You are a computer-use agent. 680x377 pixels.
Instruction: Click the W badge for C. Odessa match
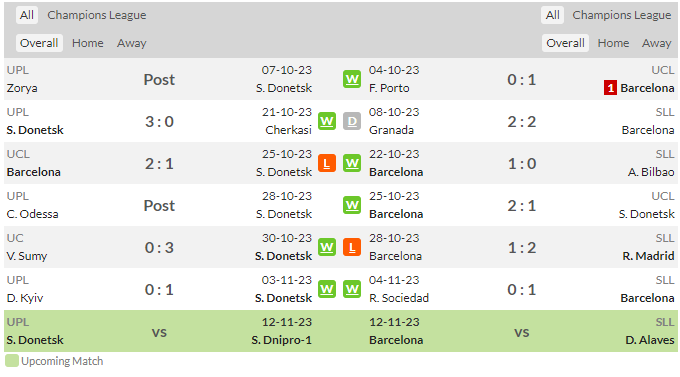(352, 205)
